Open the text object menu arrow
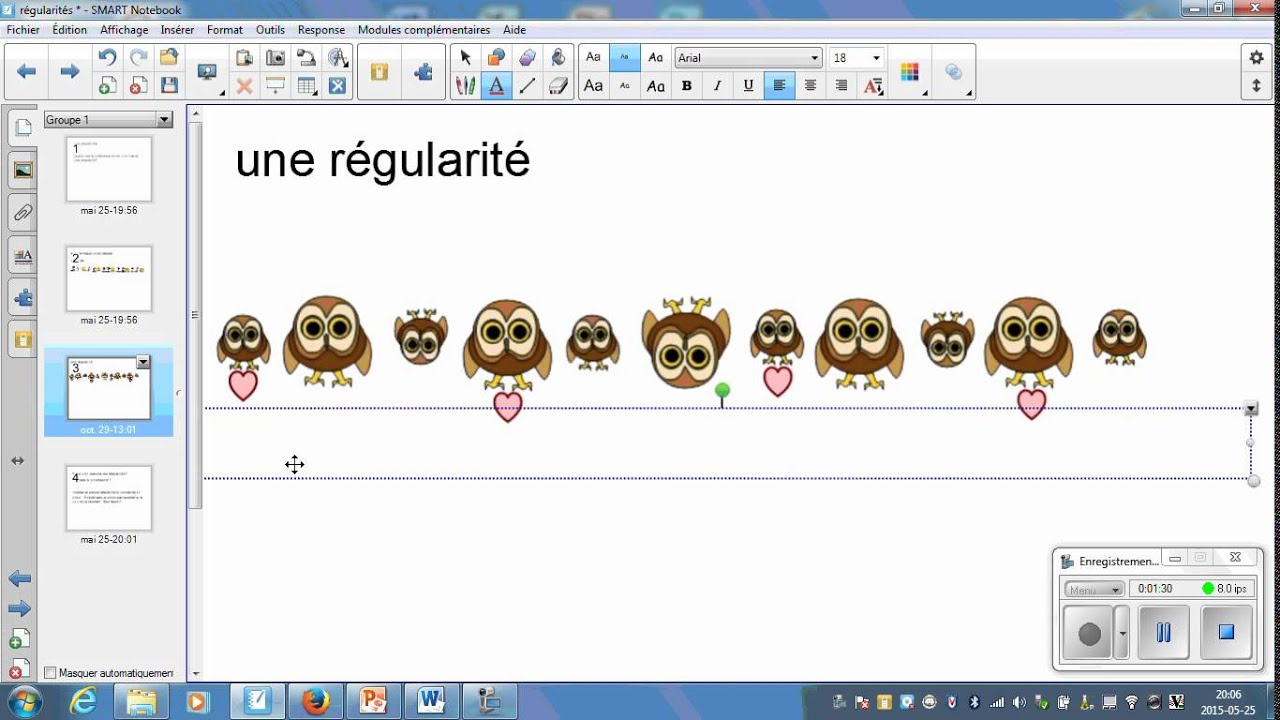The height and width of the screenshot is (720, 1280). coord(1251,409)
